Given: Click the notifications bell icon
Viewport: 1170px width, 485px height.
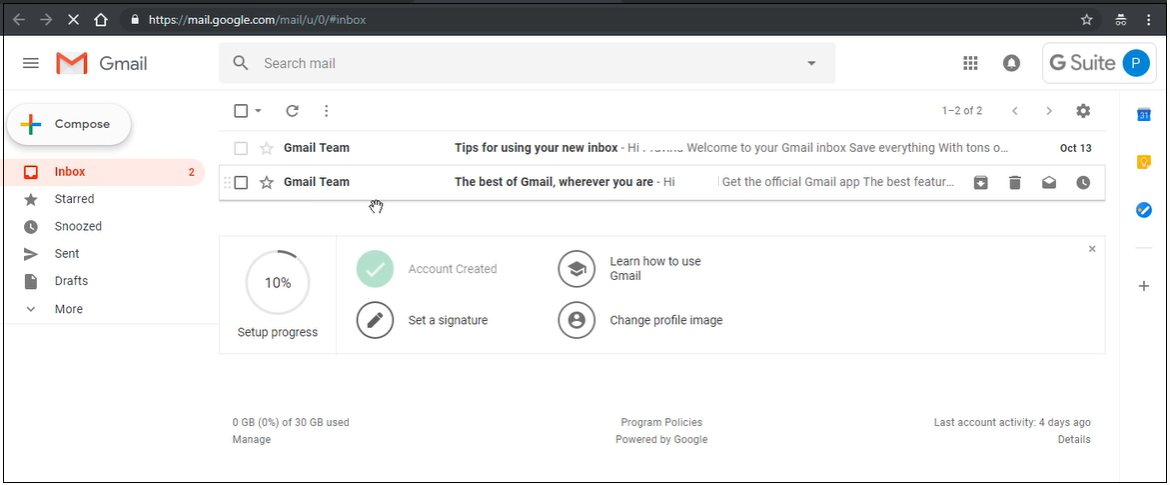Looking at the screenshot, I should 1011,63.
